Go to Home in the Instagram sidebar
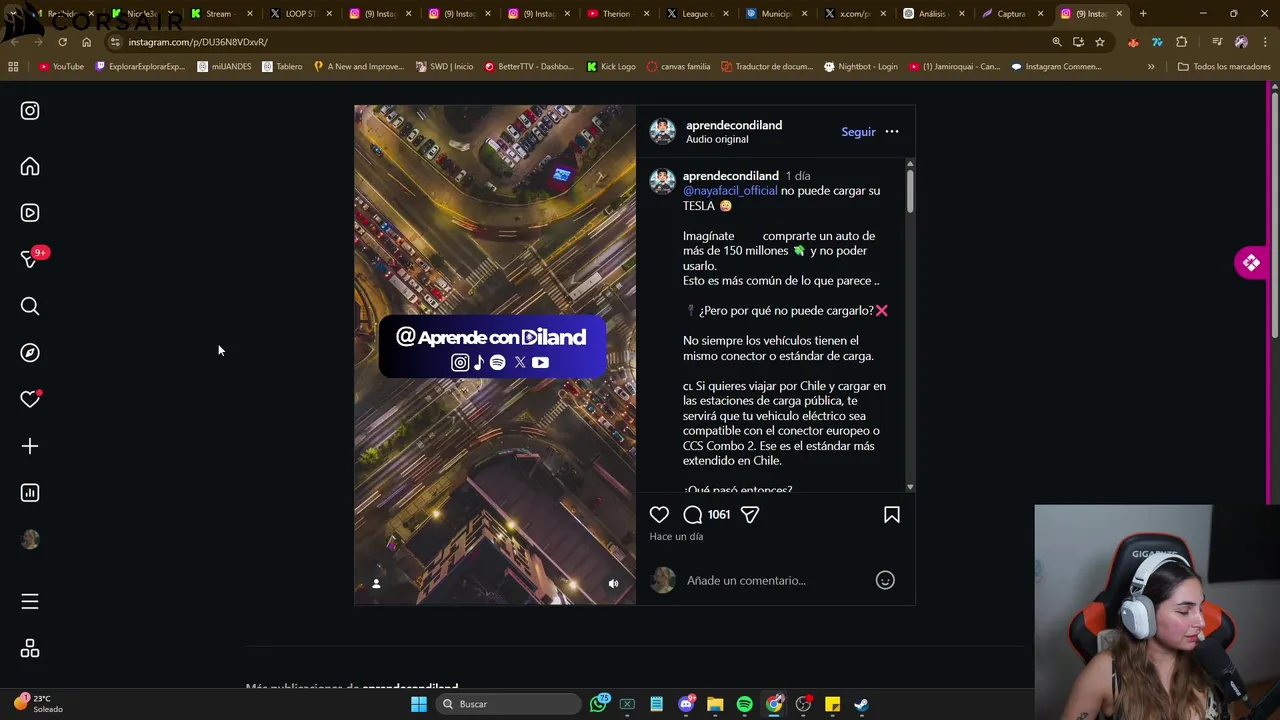The height and width of the screenshot is (720, 1280). pyautogui.click(x=30, y=167)
